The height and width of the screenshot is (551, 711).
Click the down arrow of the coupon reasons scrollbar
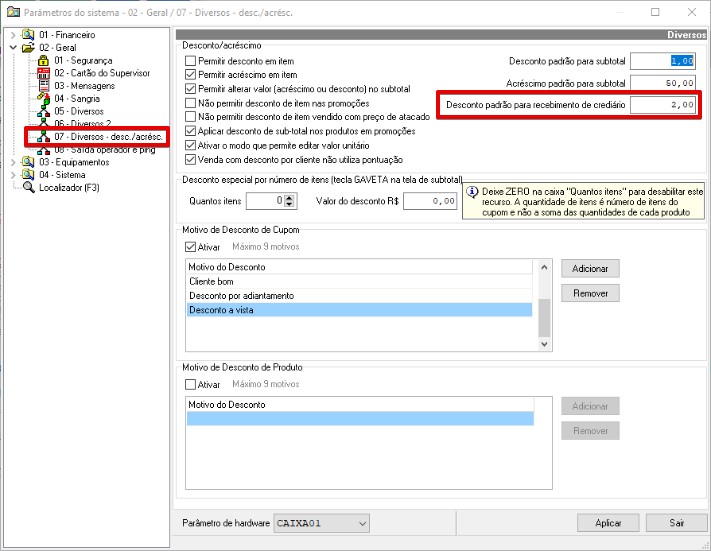[544, 344]
